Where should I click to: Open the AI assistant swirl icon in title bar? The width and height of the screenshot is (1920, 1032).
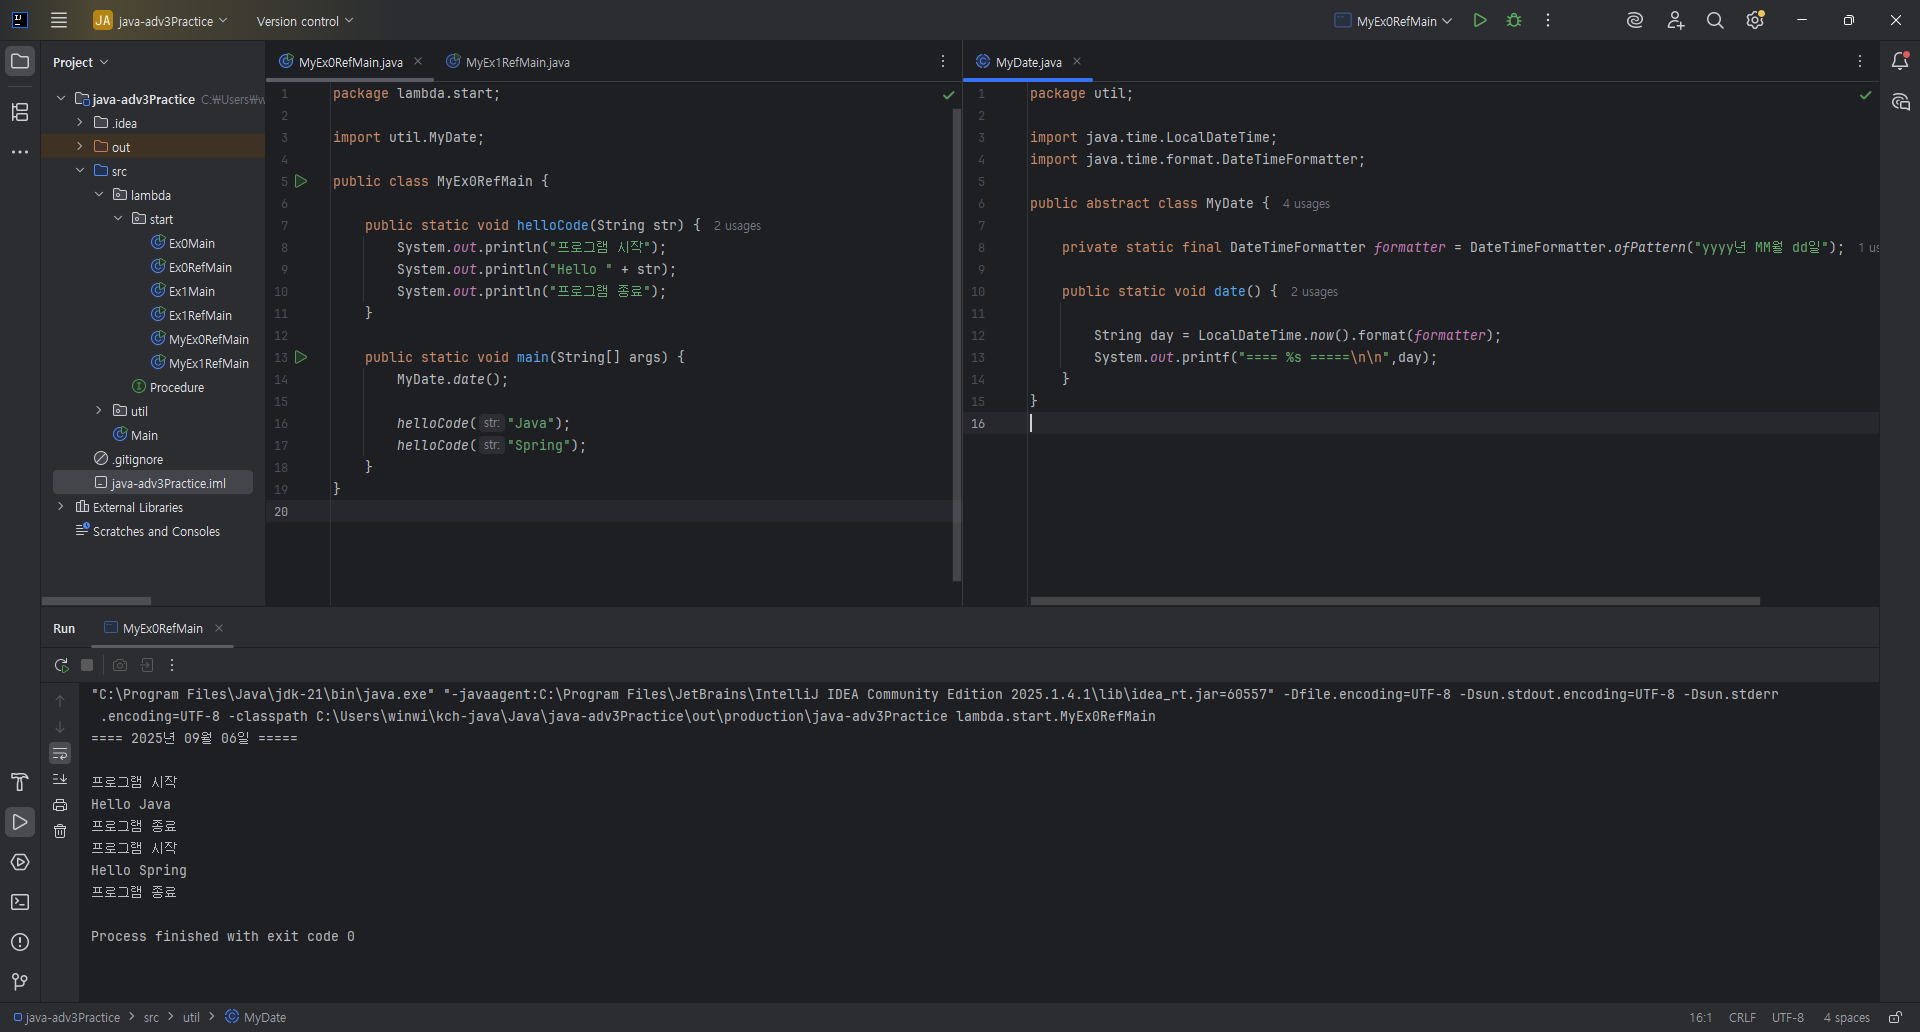pos(1635,20)
